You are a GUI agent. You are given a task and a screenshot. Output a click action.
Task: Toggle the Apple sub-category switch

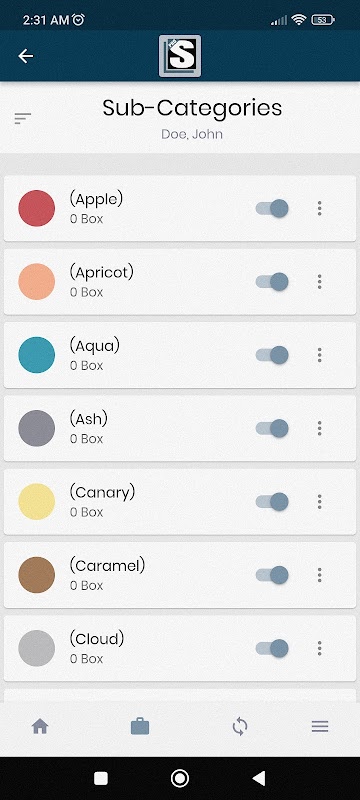point(272,208)
